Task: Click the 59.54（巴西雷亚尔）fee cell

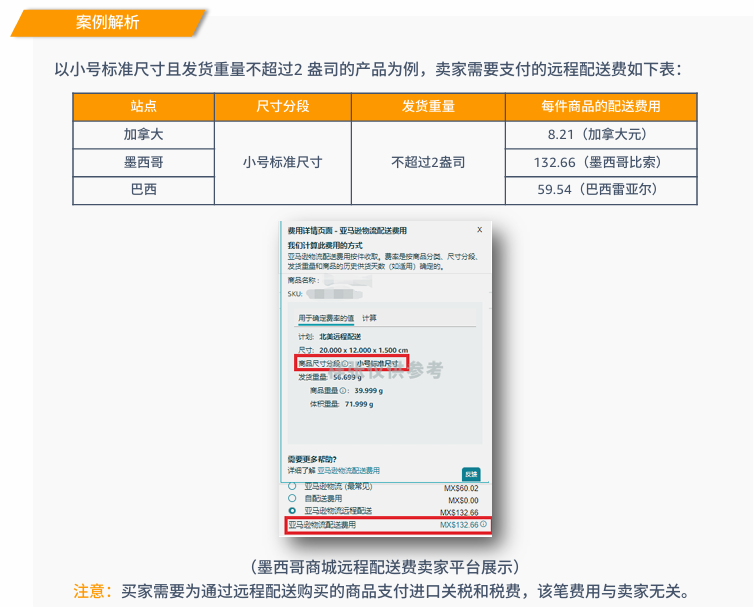Action: click(x=601, y=190)
